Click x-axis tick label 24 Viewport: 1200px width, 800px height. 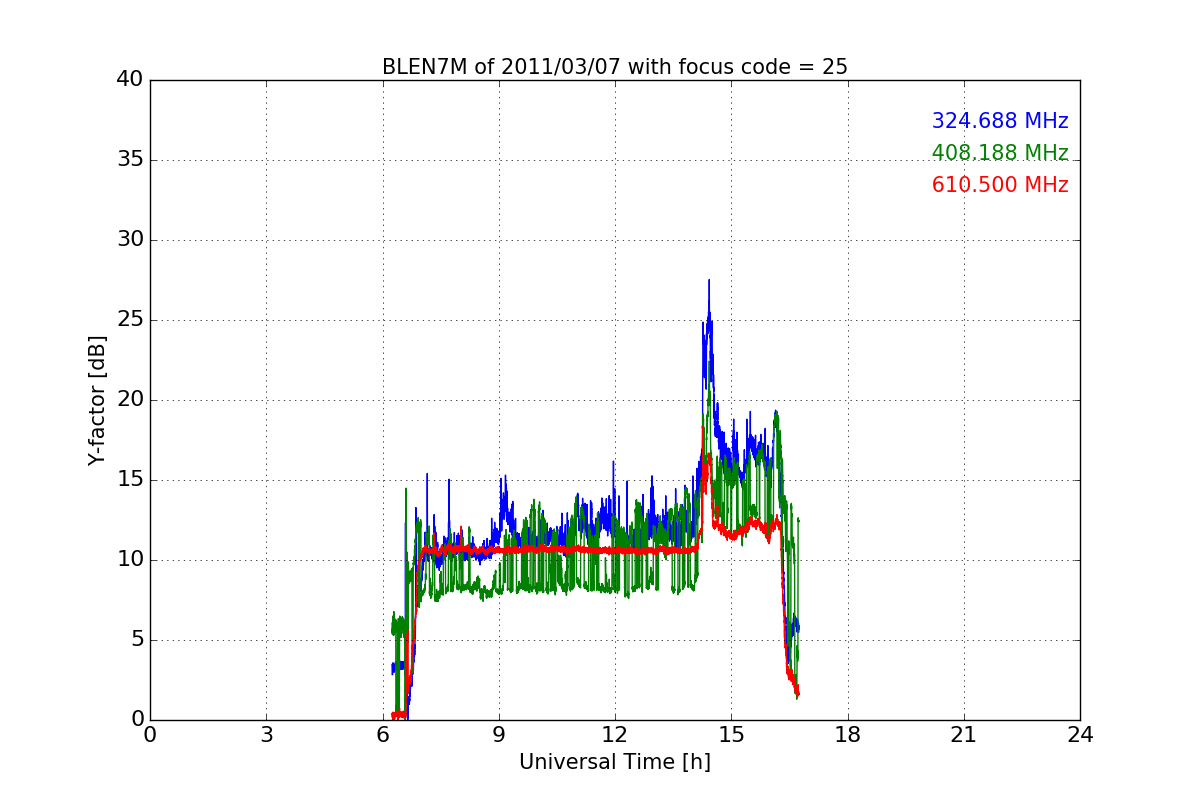coord(1080,734)
